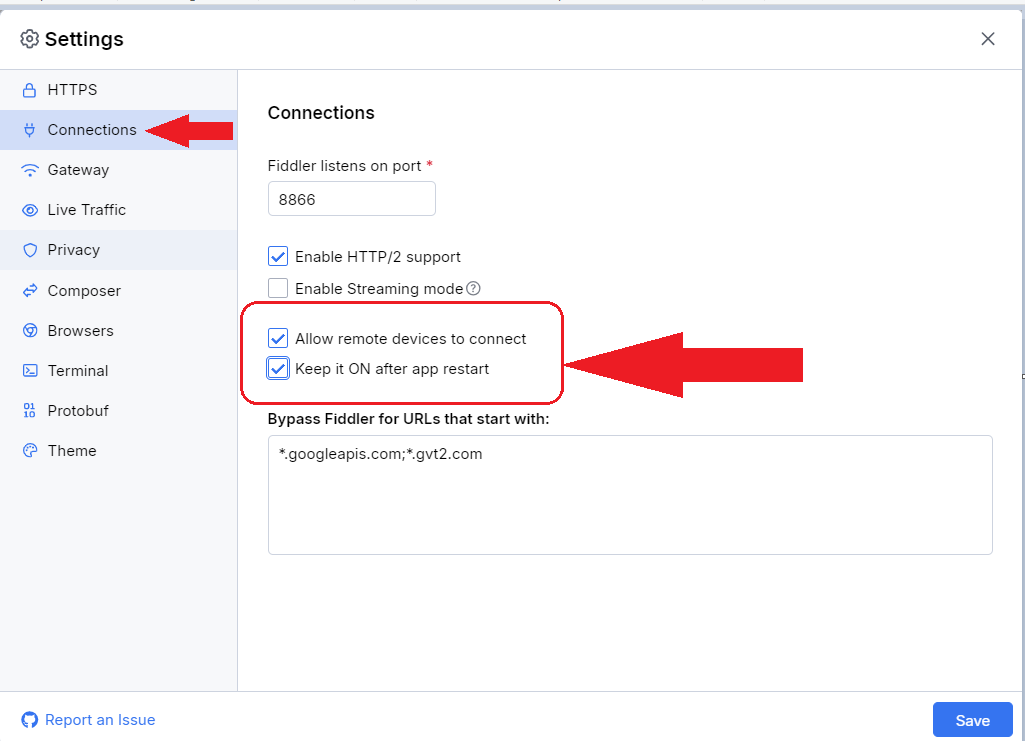Focus the Fiddler listening port field
Image resolution: width=1025 pixels, height=741 pixels.
click(351, 199)
